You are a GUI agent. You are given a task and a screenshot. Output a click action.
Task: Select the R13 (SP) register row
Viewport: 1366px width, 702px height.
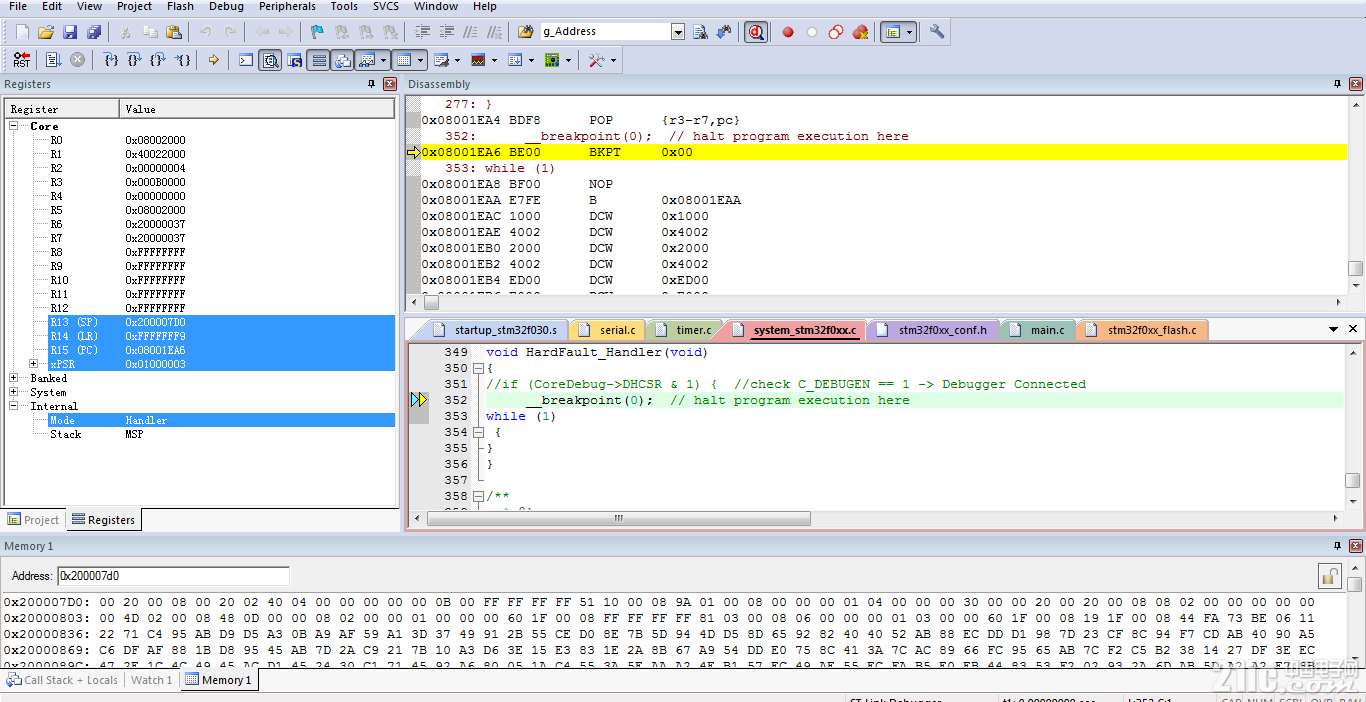[x=222, y=322]
